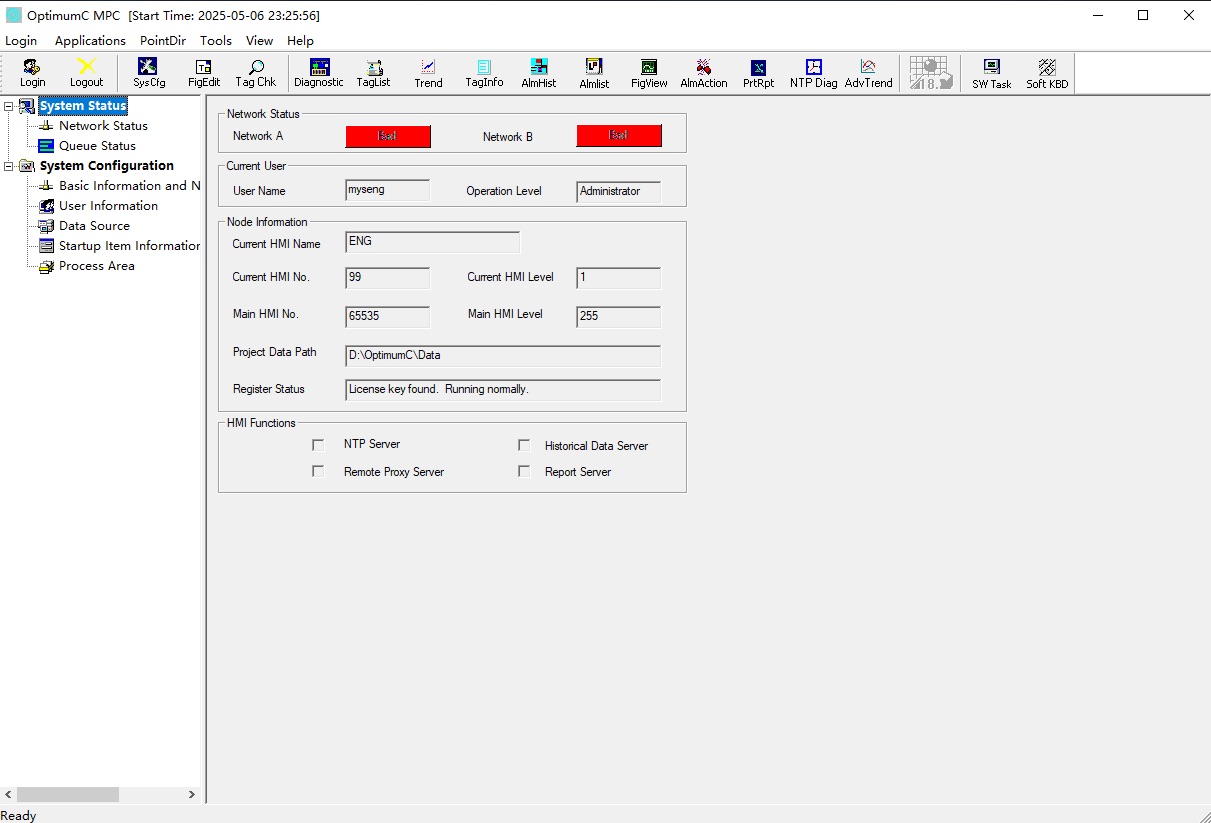Click the User Name field
This screenshot has height=823, width=1211.
[x=388, y=191]
